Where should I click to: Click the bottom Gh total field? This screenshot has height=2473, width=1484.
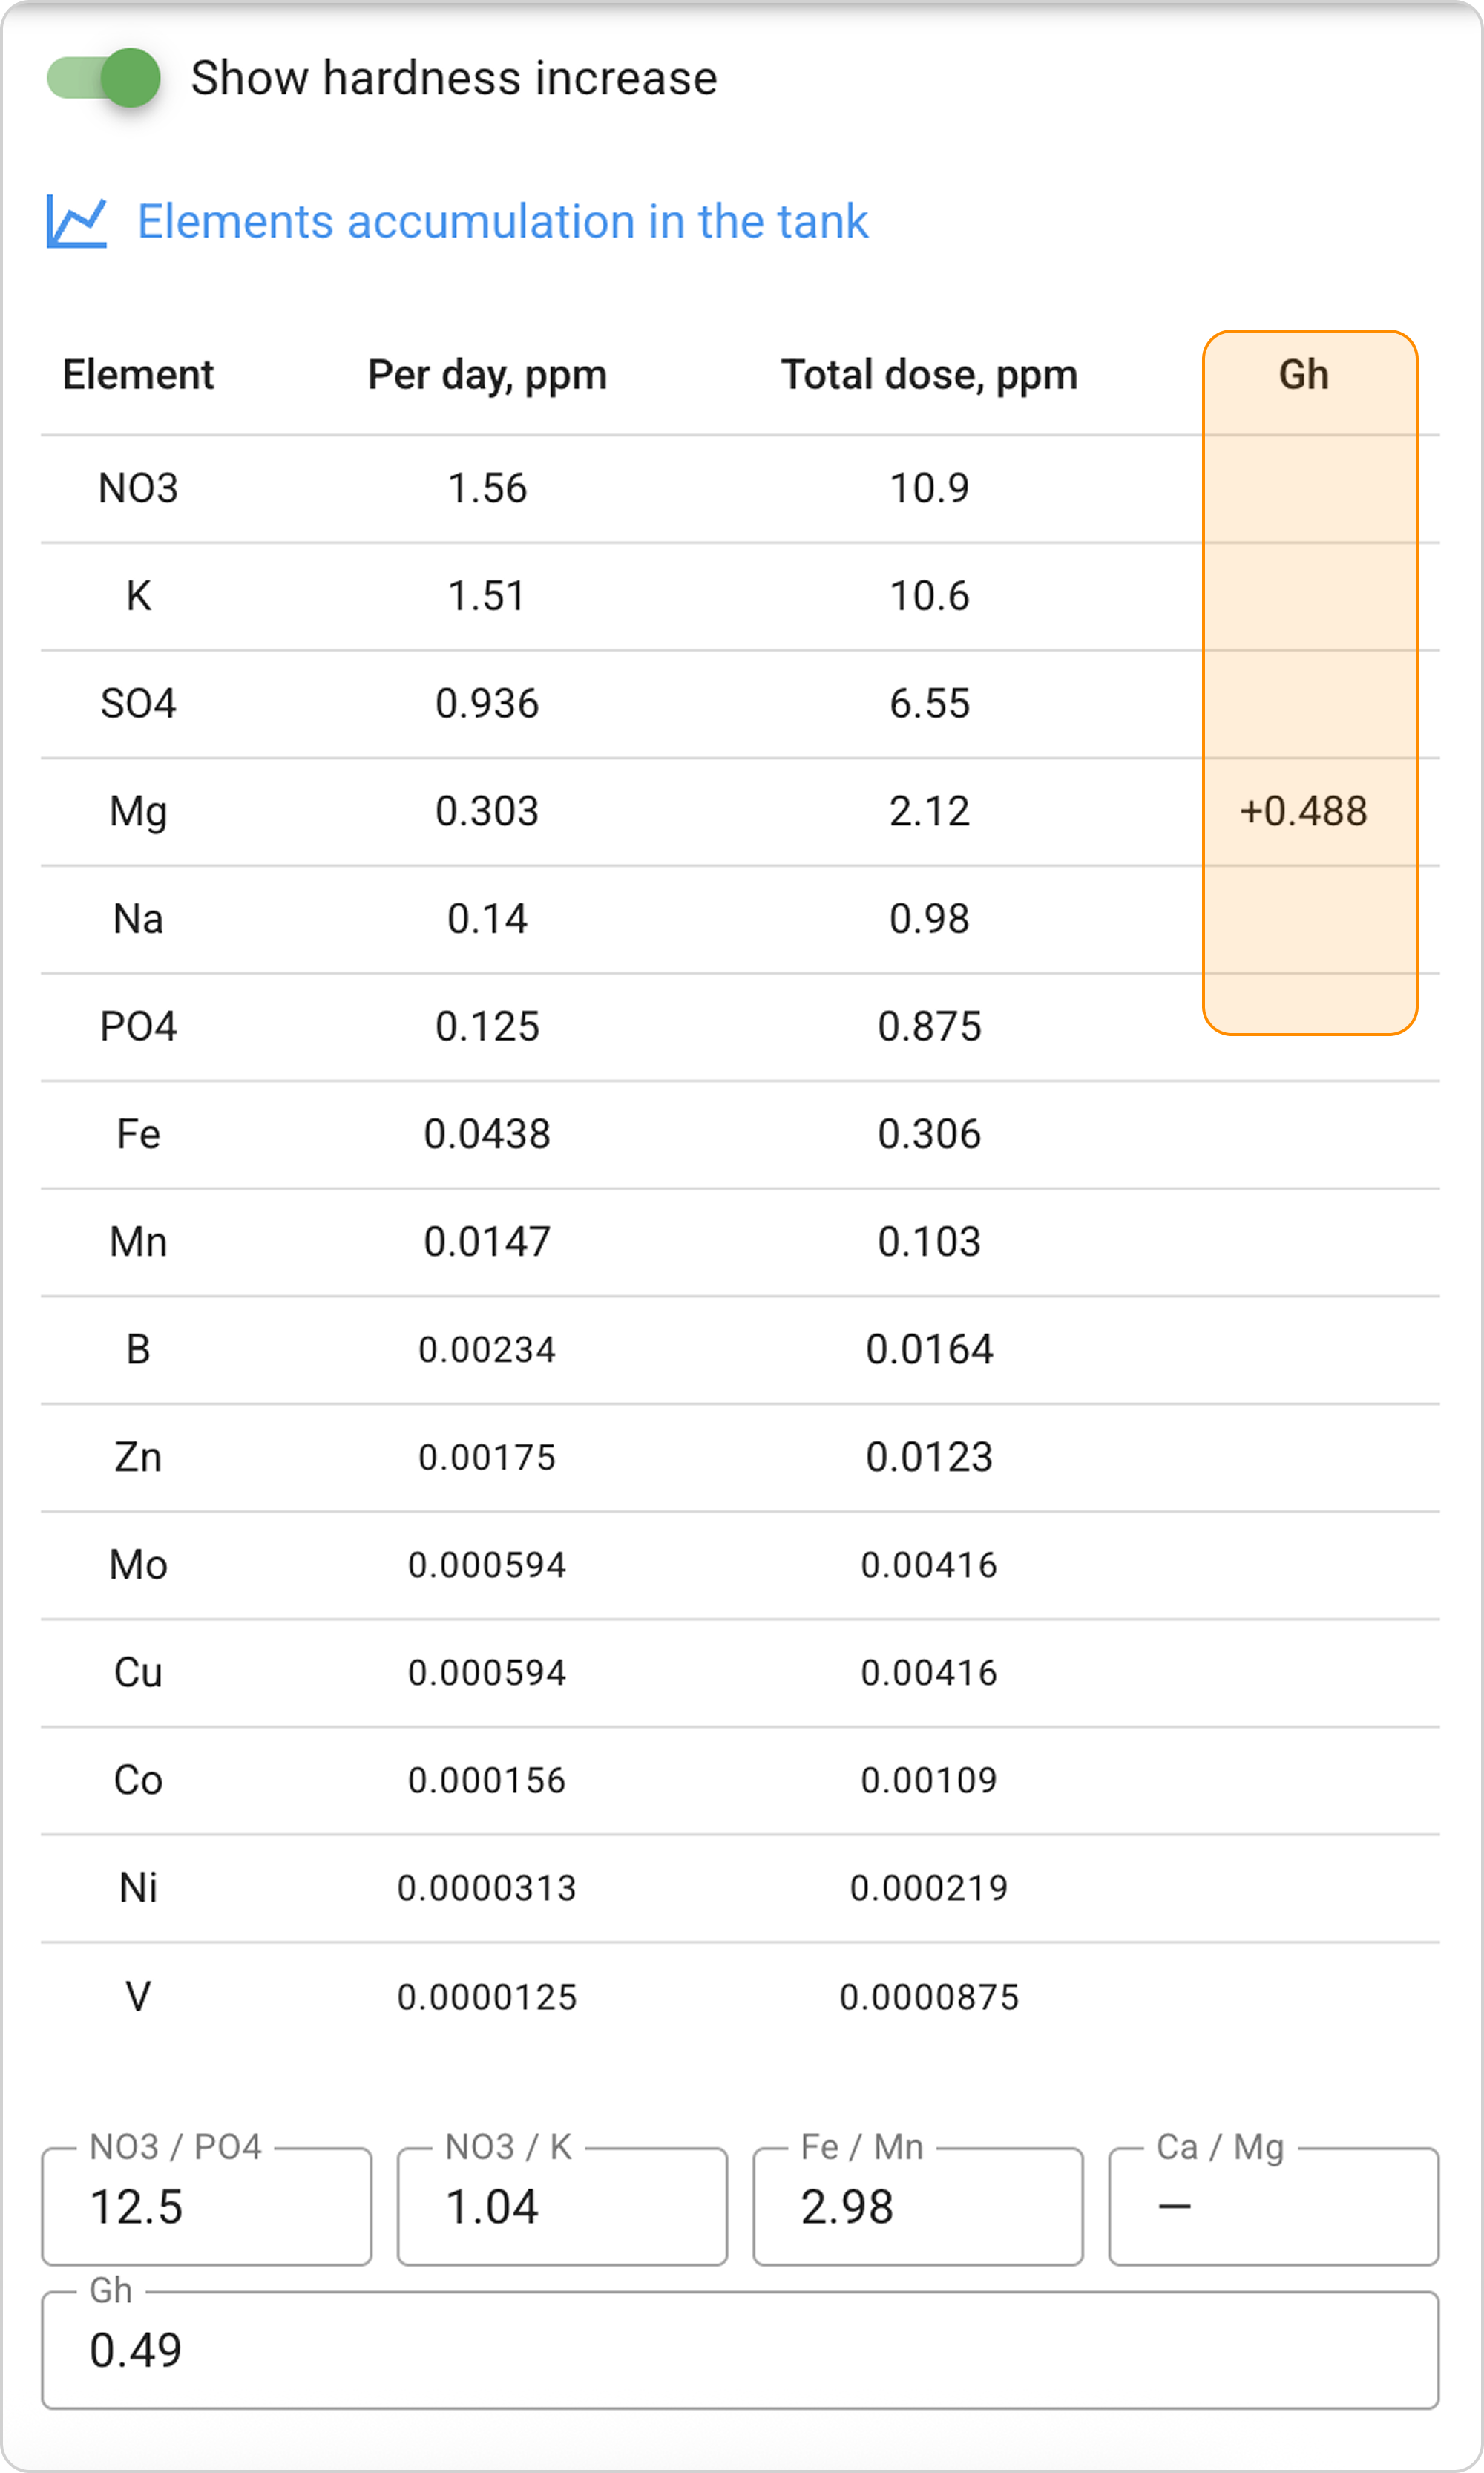[x=740, y=2350]
